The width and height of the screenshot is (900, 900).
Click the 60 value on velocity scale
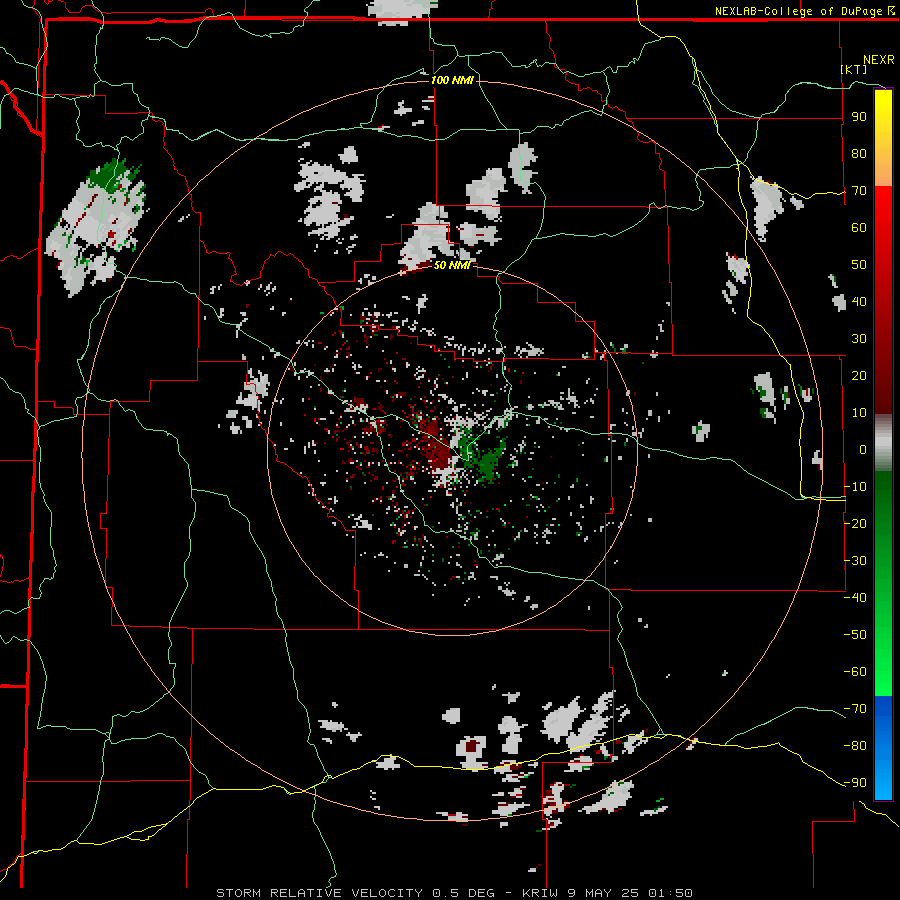coord(859,227)
